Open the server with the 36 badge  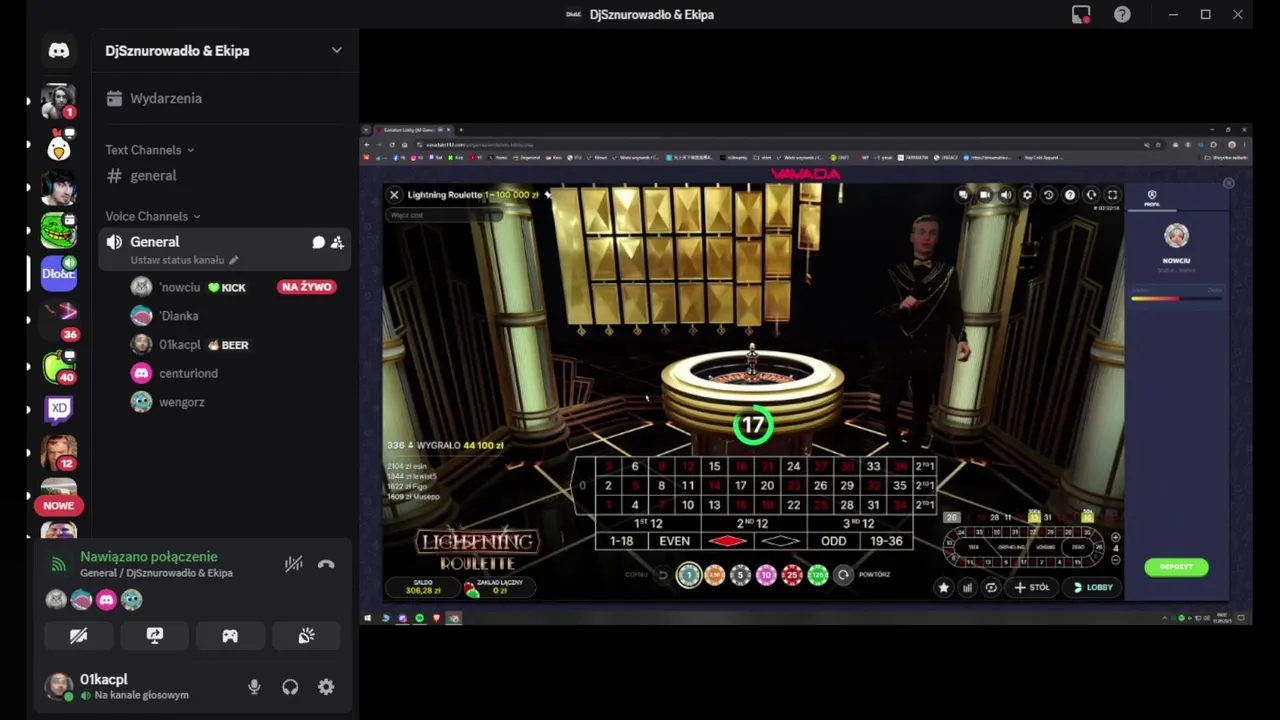coord(59,318)
